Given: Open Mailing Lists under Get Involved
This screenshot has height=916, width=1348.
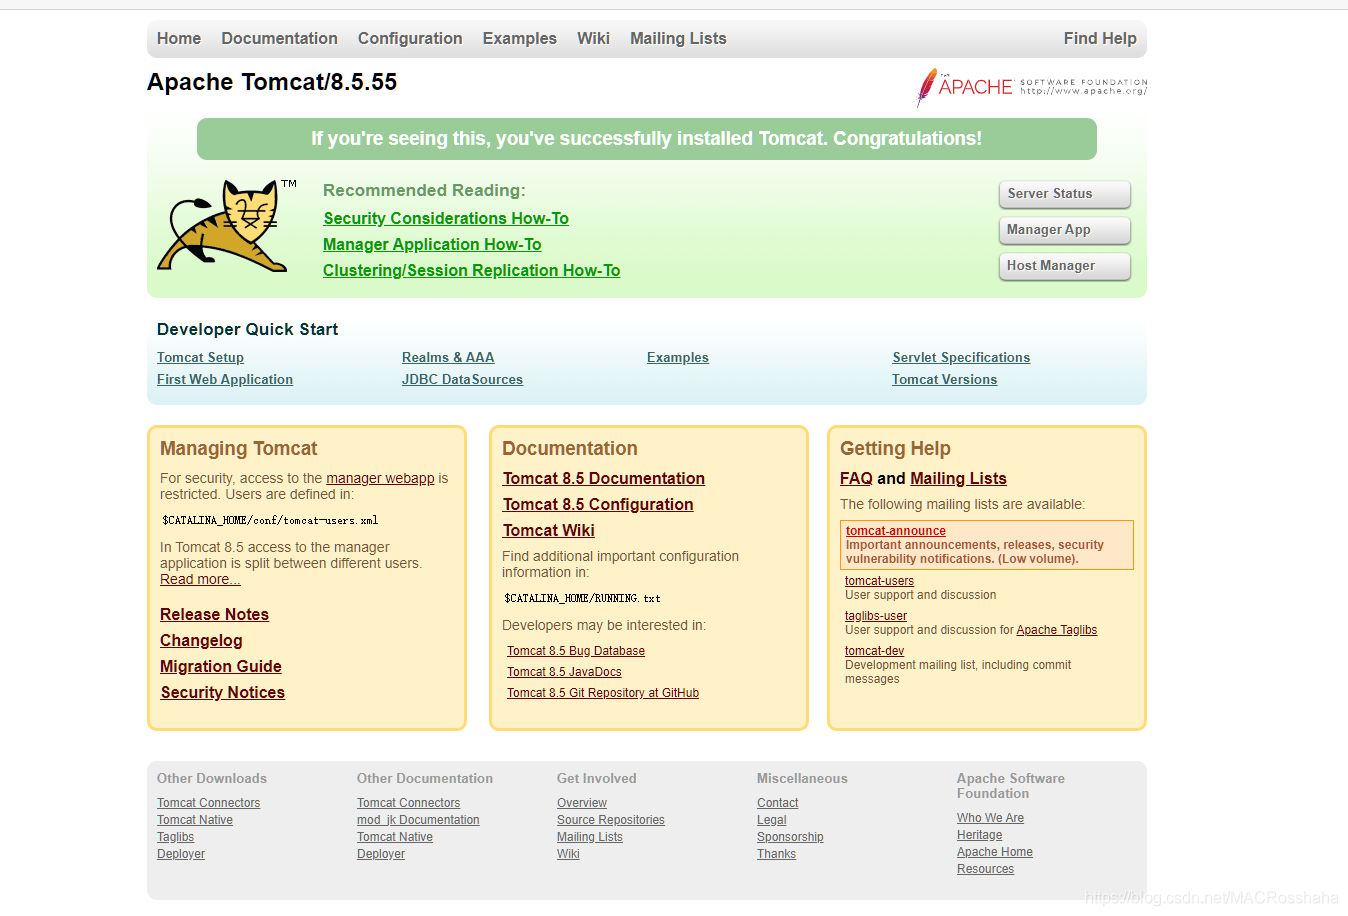Looking at the screenshot, I should tap(590, 837).
